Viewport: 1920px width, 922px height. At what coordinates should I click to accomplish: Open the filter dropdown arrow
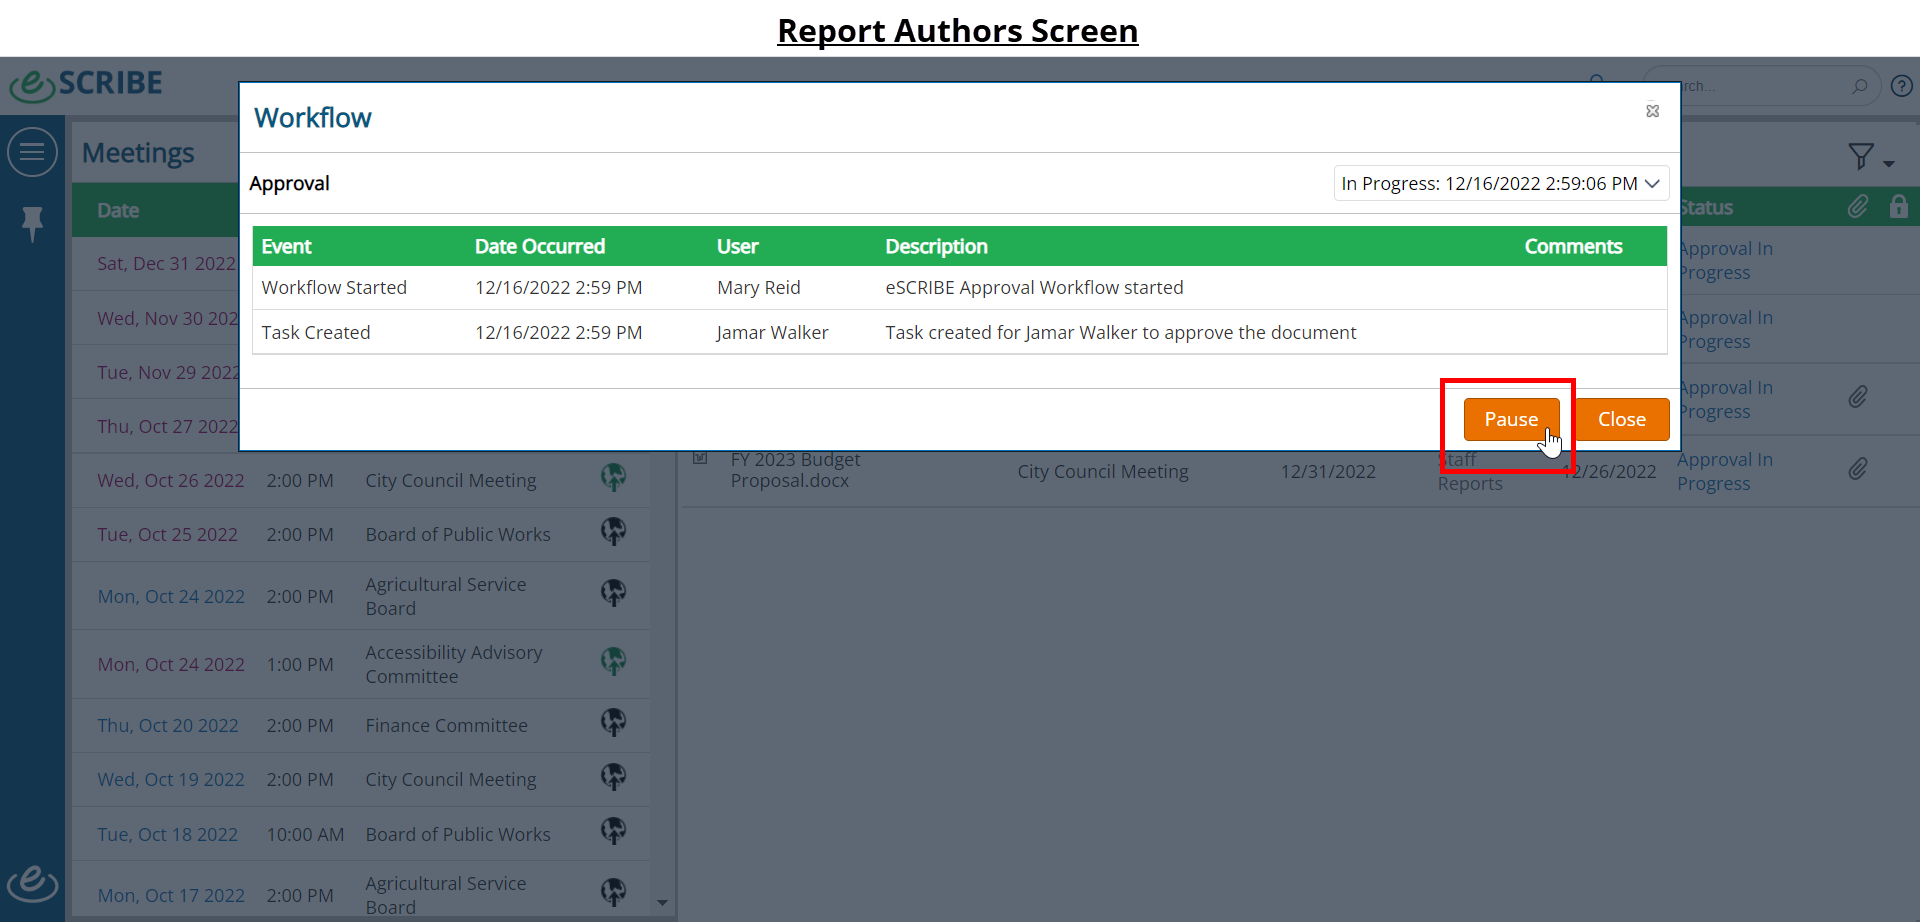[1889, 164]
